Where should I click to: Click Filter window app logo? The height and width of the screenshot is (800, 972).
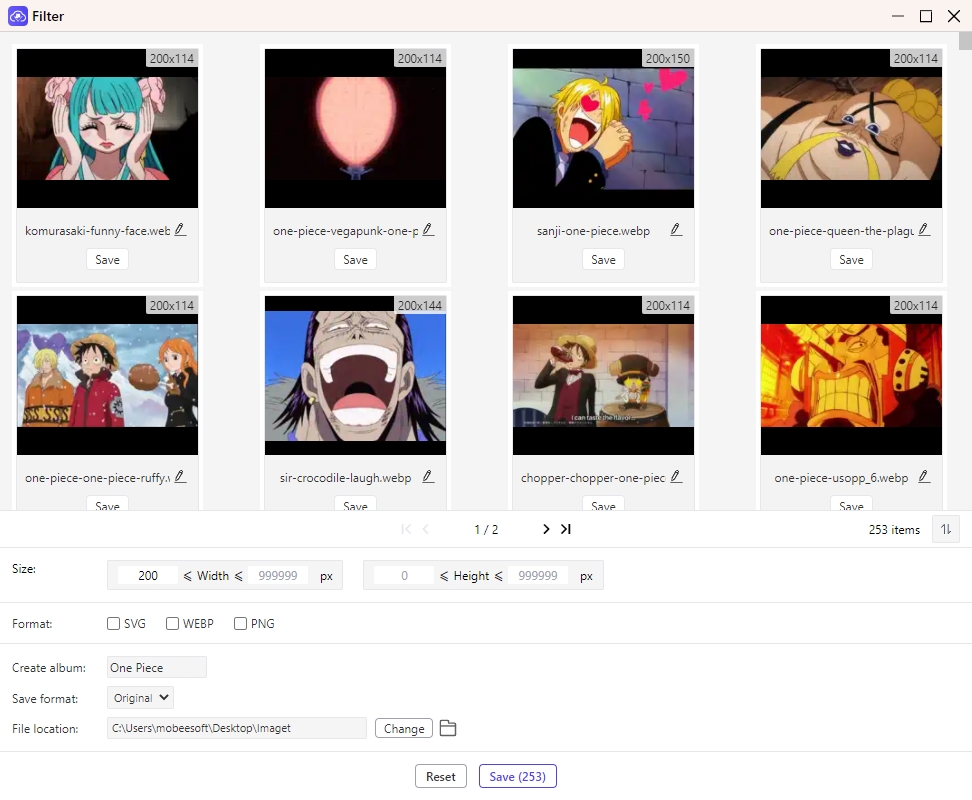click(17, 16)
